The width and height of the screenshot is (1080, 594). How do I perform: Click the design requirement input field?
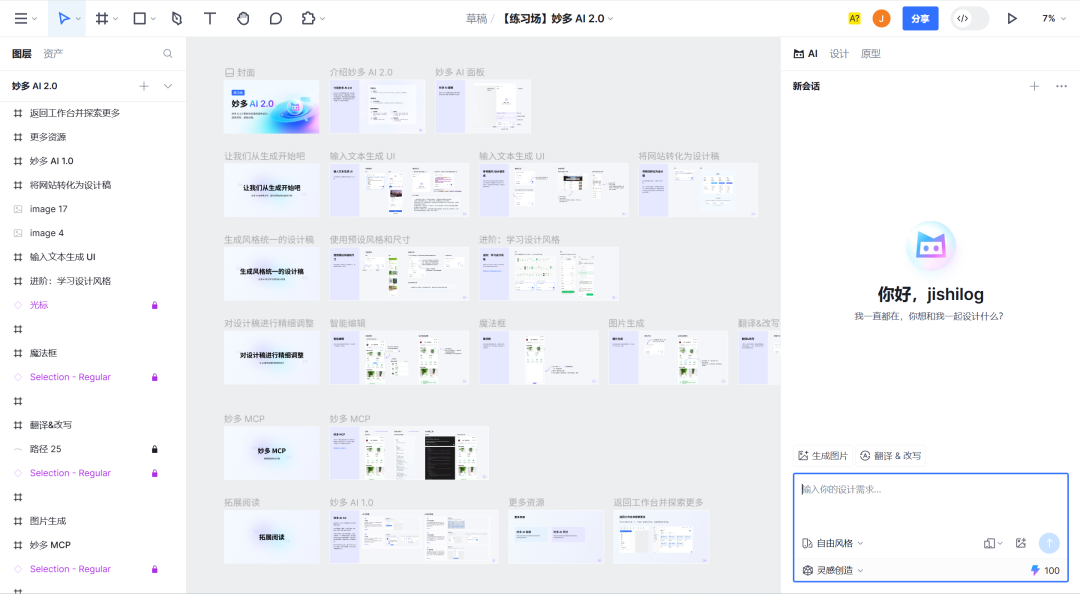[x=930, y=503]
